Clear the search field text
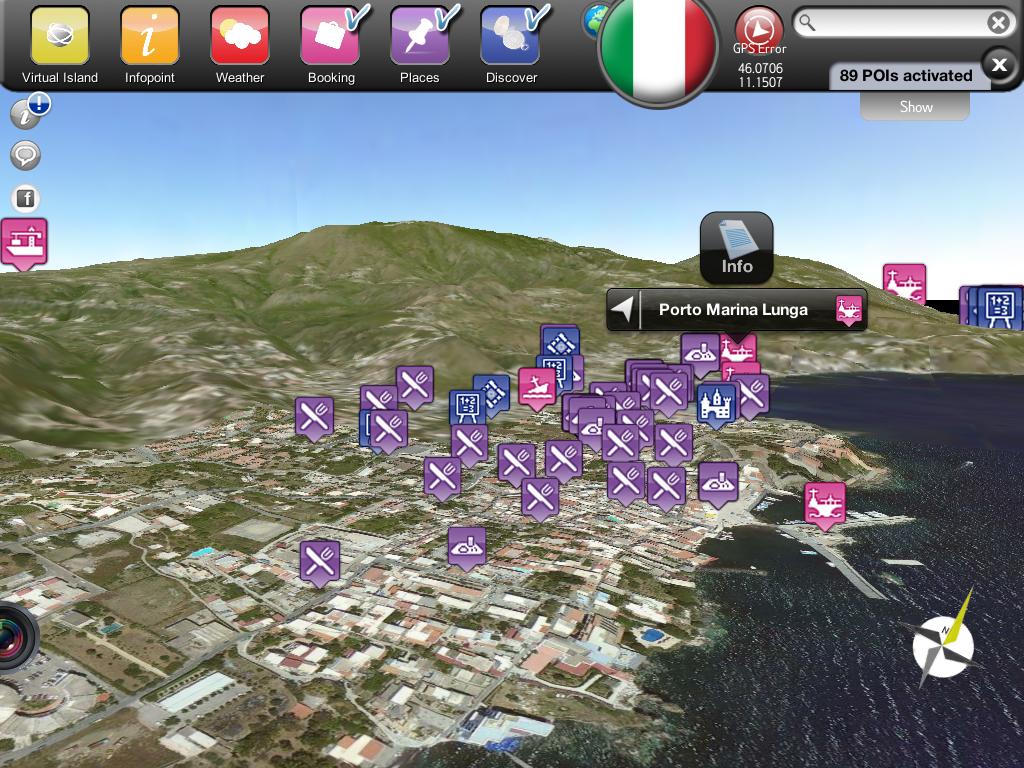This screenshot has width=1024, height=768. 998,24
